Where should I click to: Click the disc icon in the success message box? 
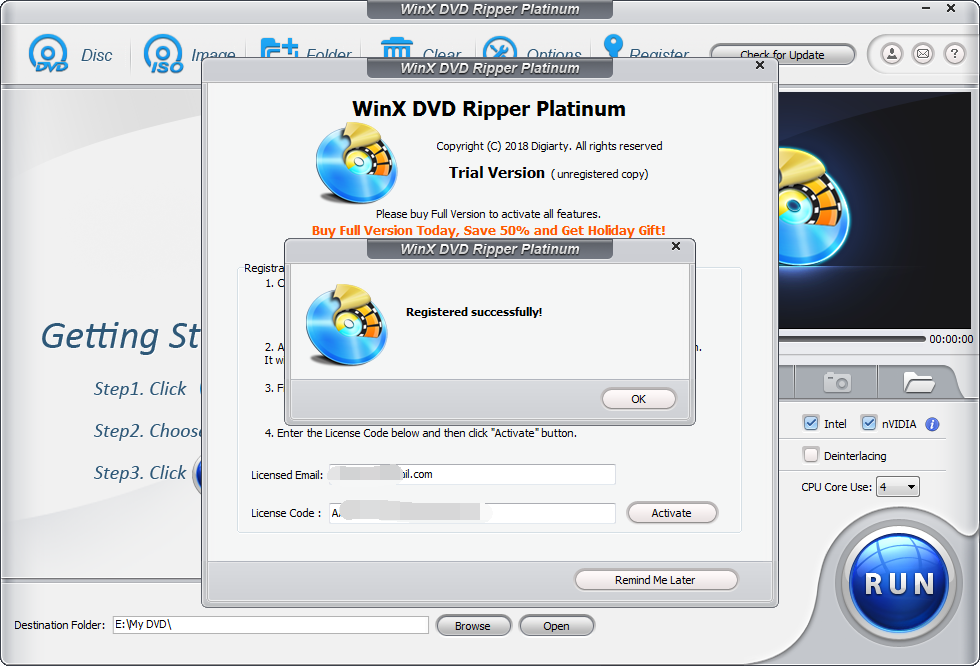pos(347,325)
